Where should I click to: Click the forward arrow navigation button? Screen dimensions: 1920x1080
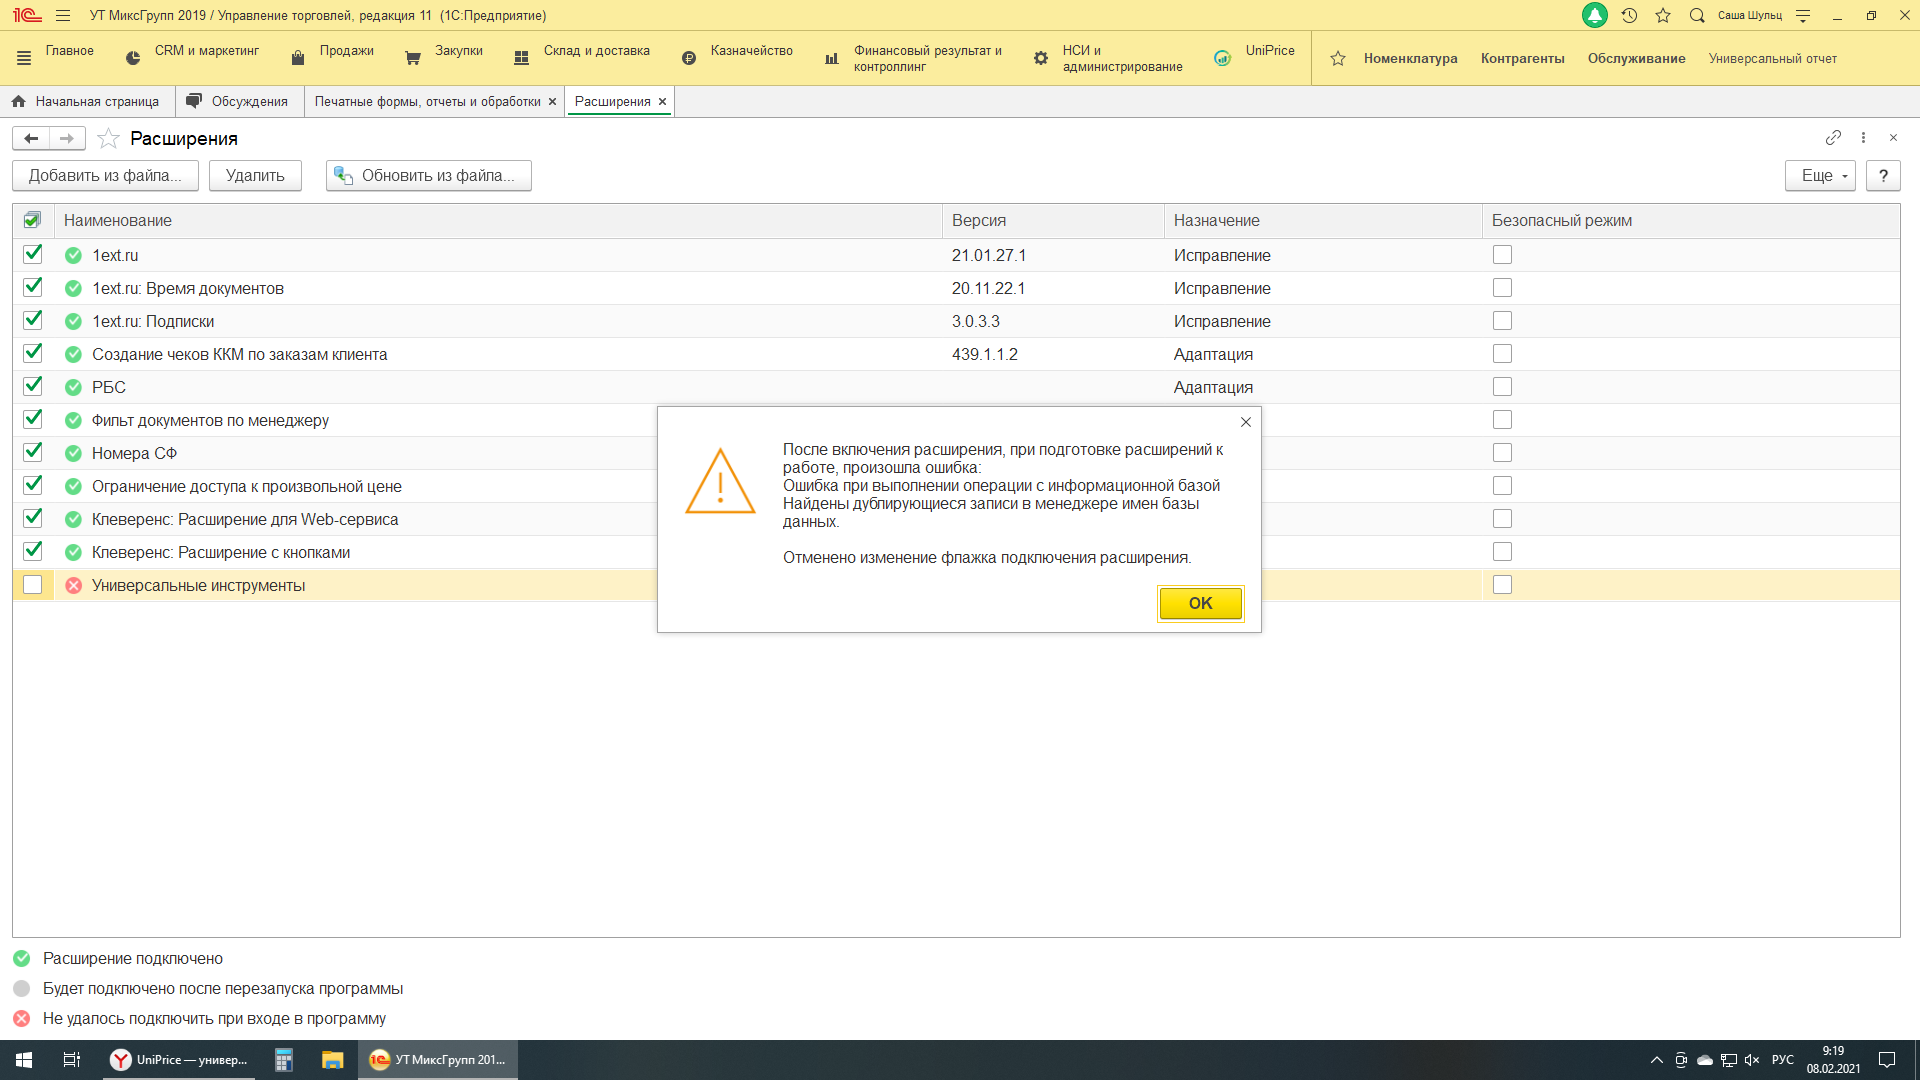point(67,138)
